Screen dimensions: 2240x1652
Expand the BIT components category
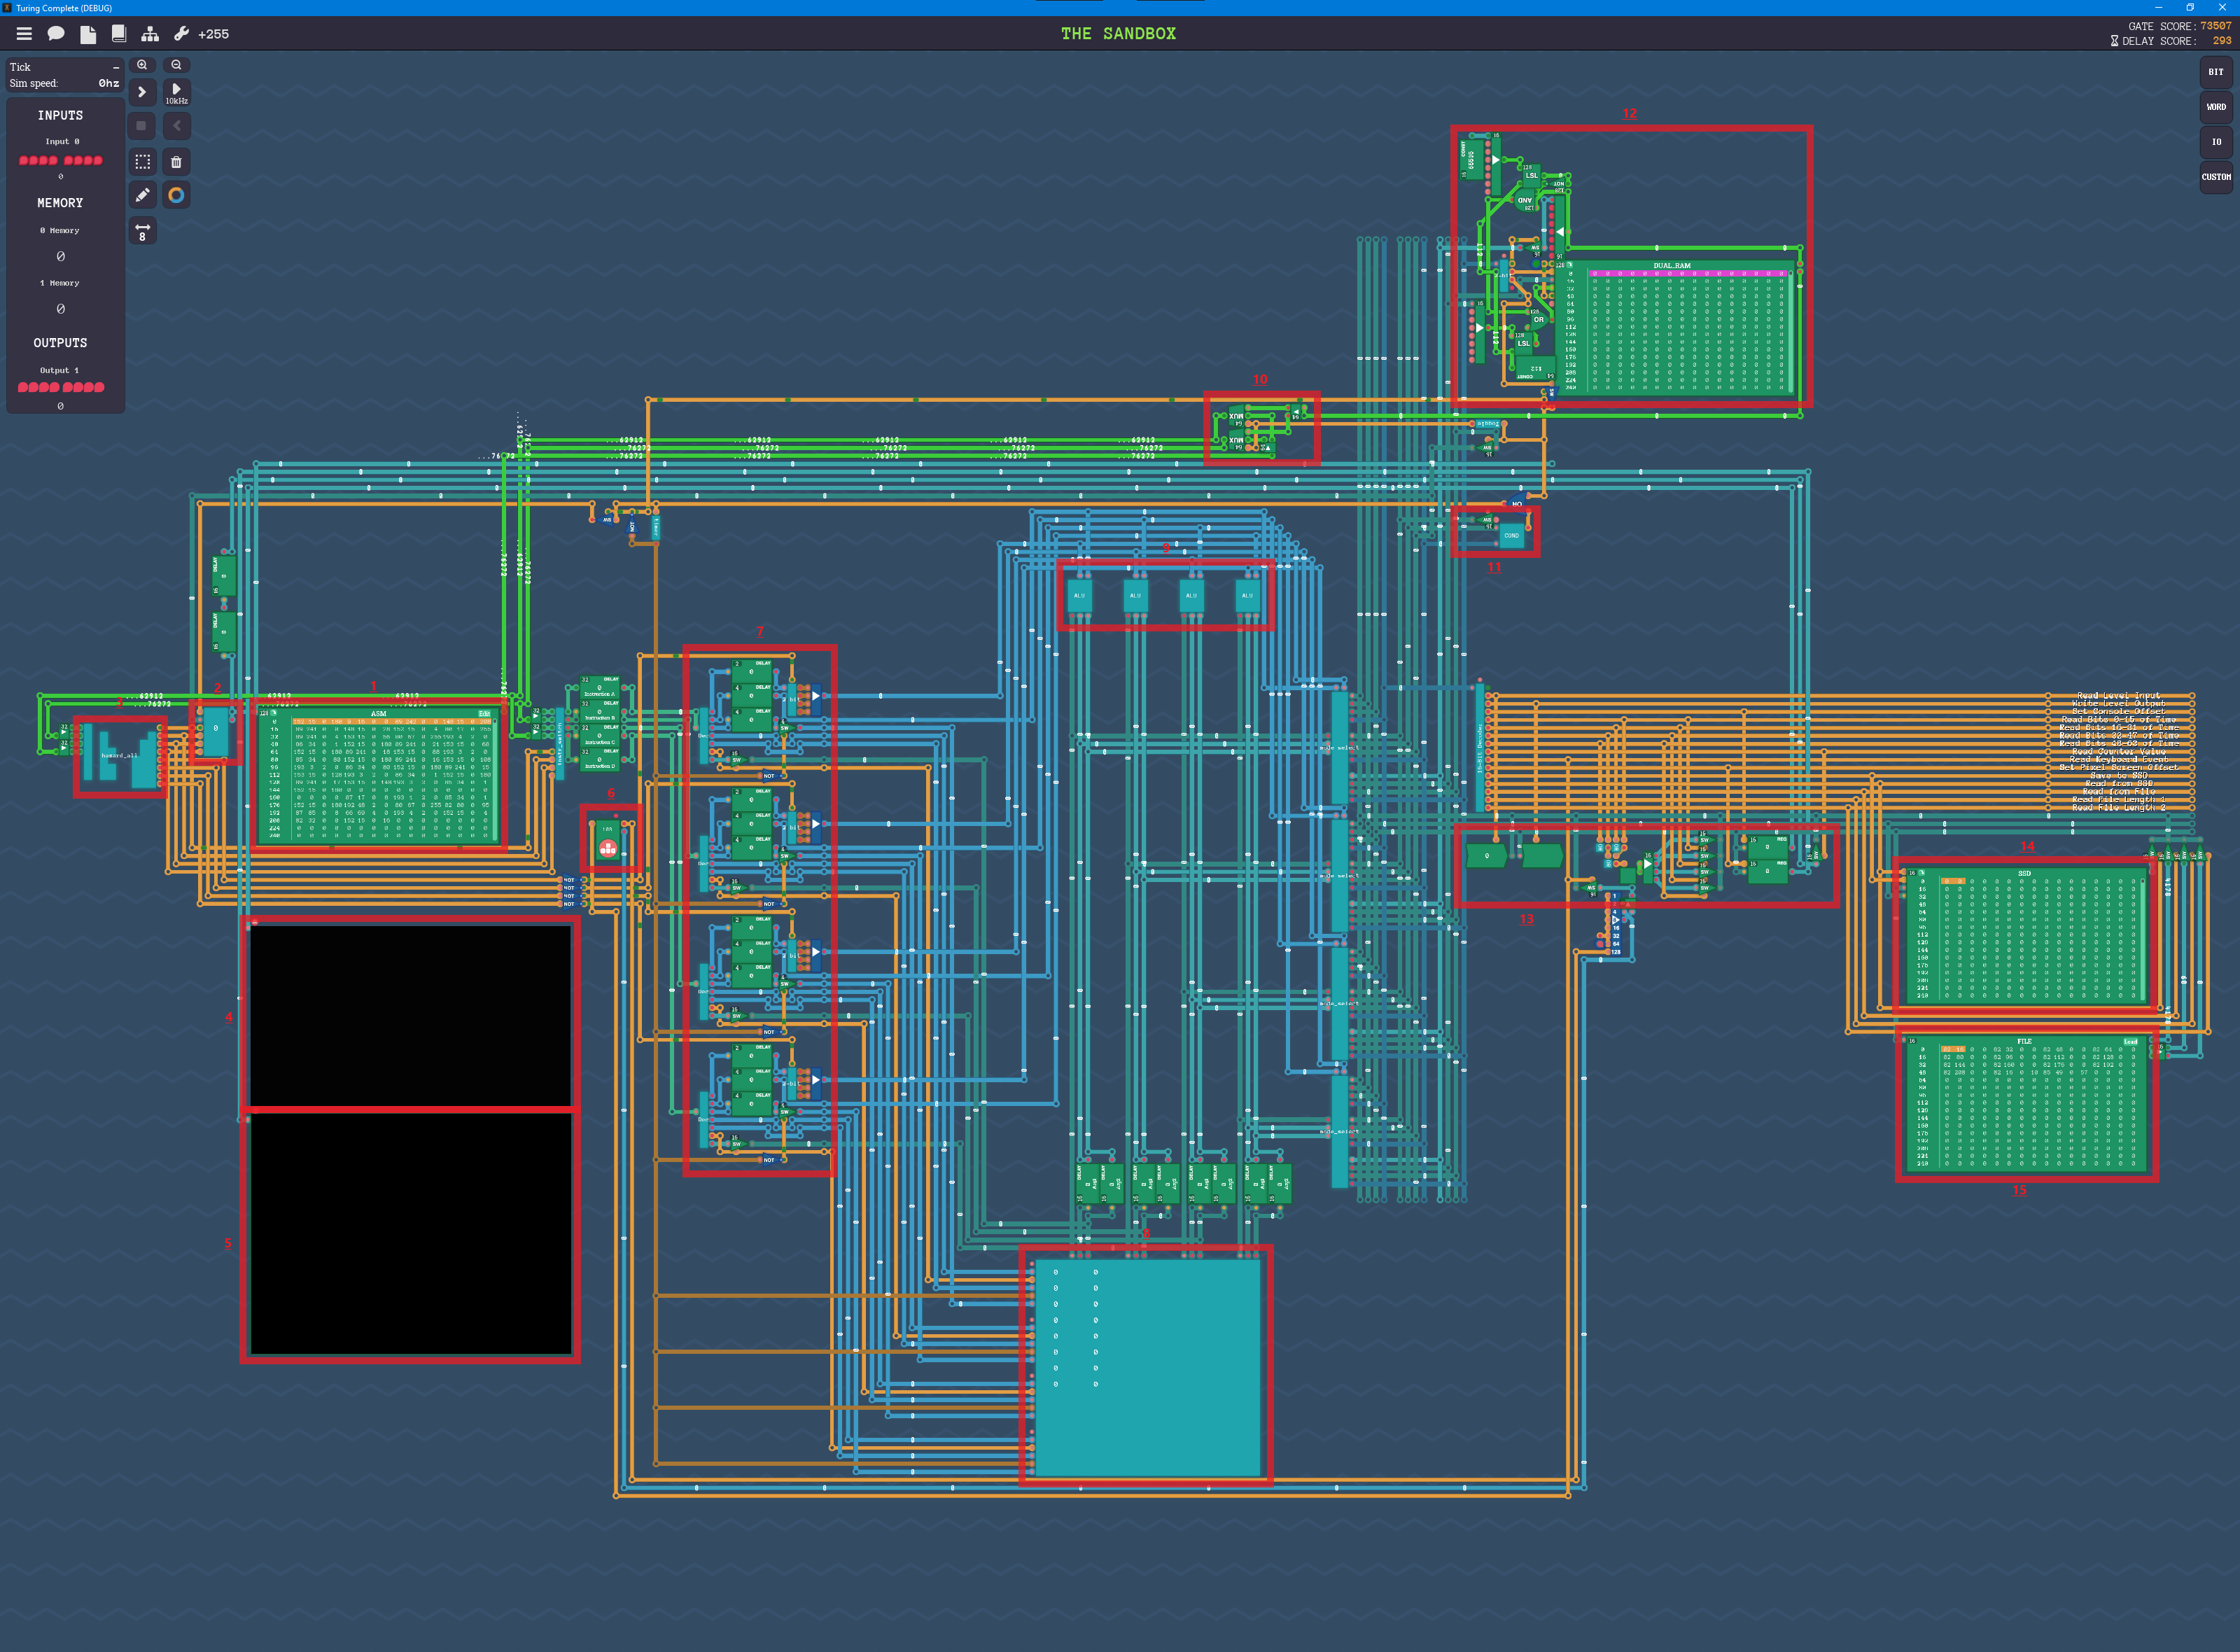point(2217,71)
